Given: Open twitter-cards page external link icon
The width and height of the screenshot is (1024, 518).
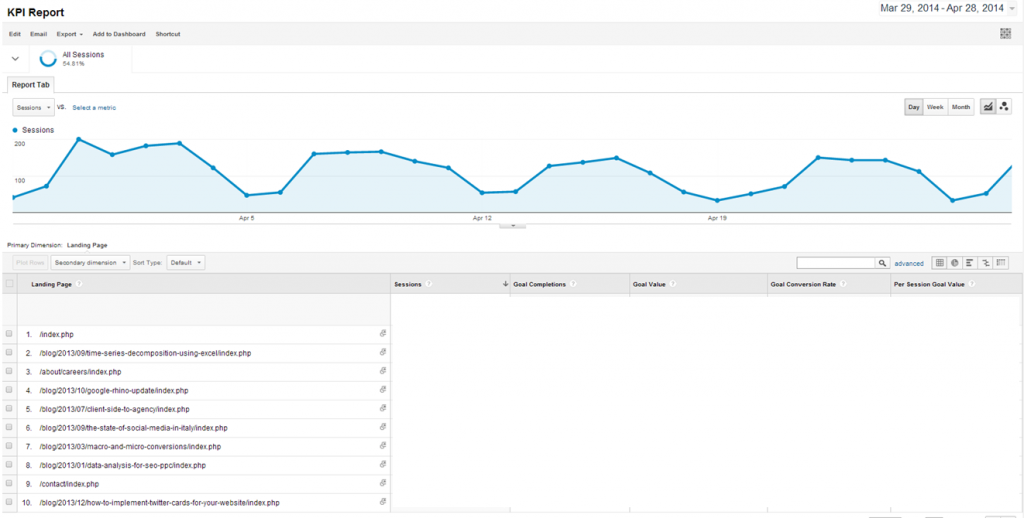Looking at the screenshot, I should point(383,502).
